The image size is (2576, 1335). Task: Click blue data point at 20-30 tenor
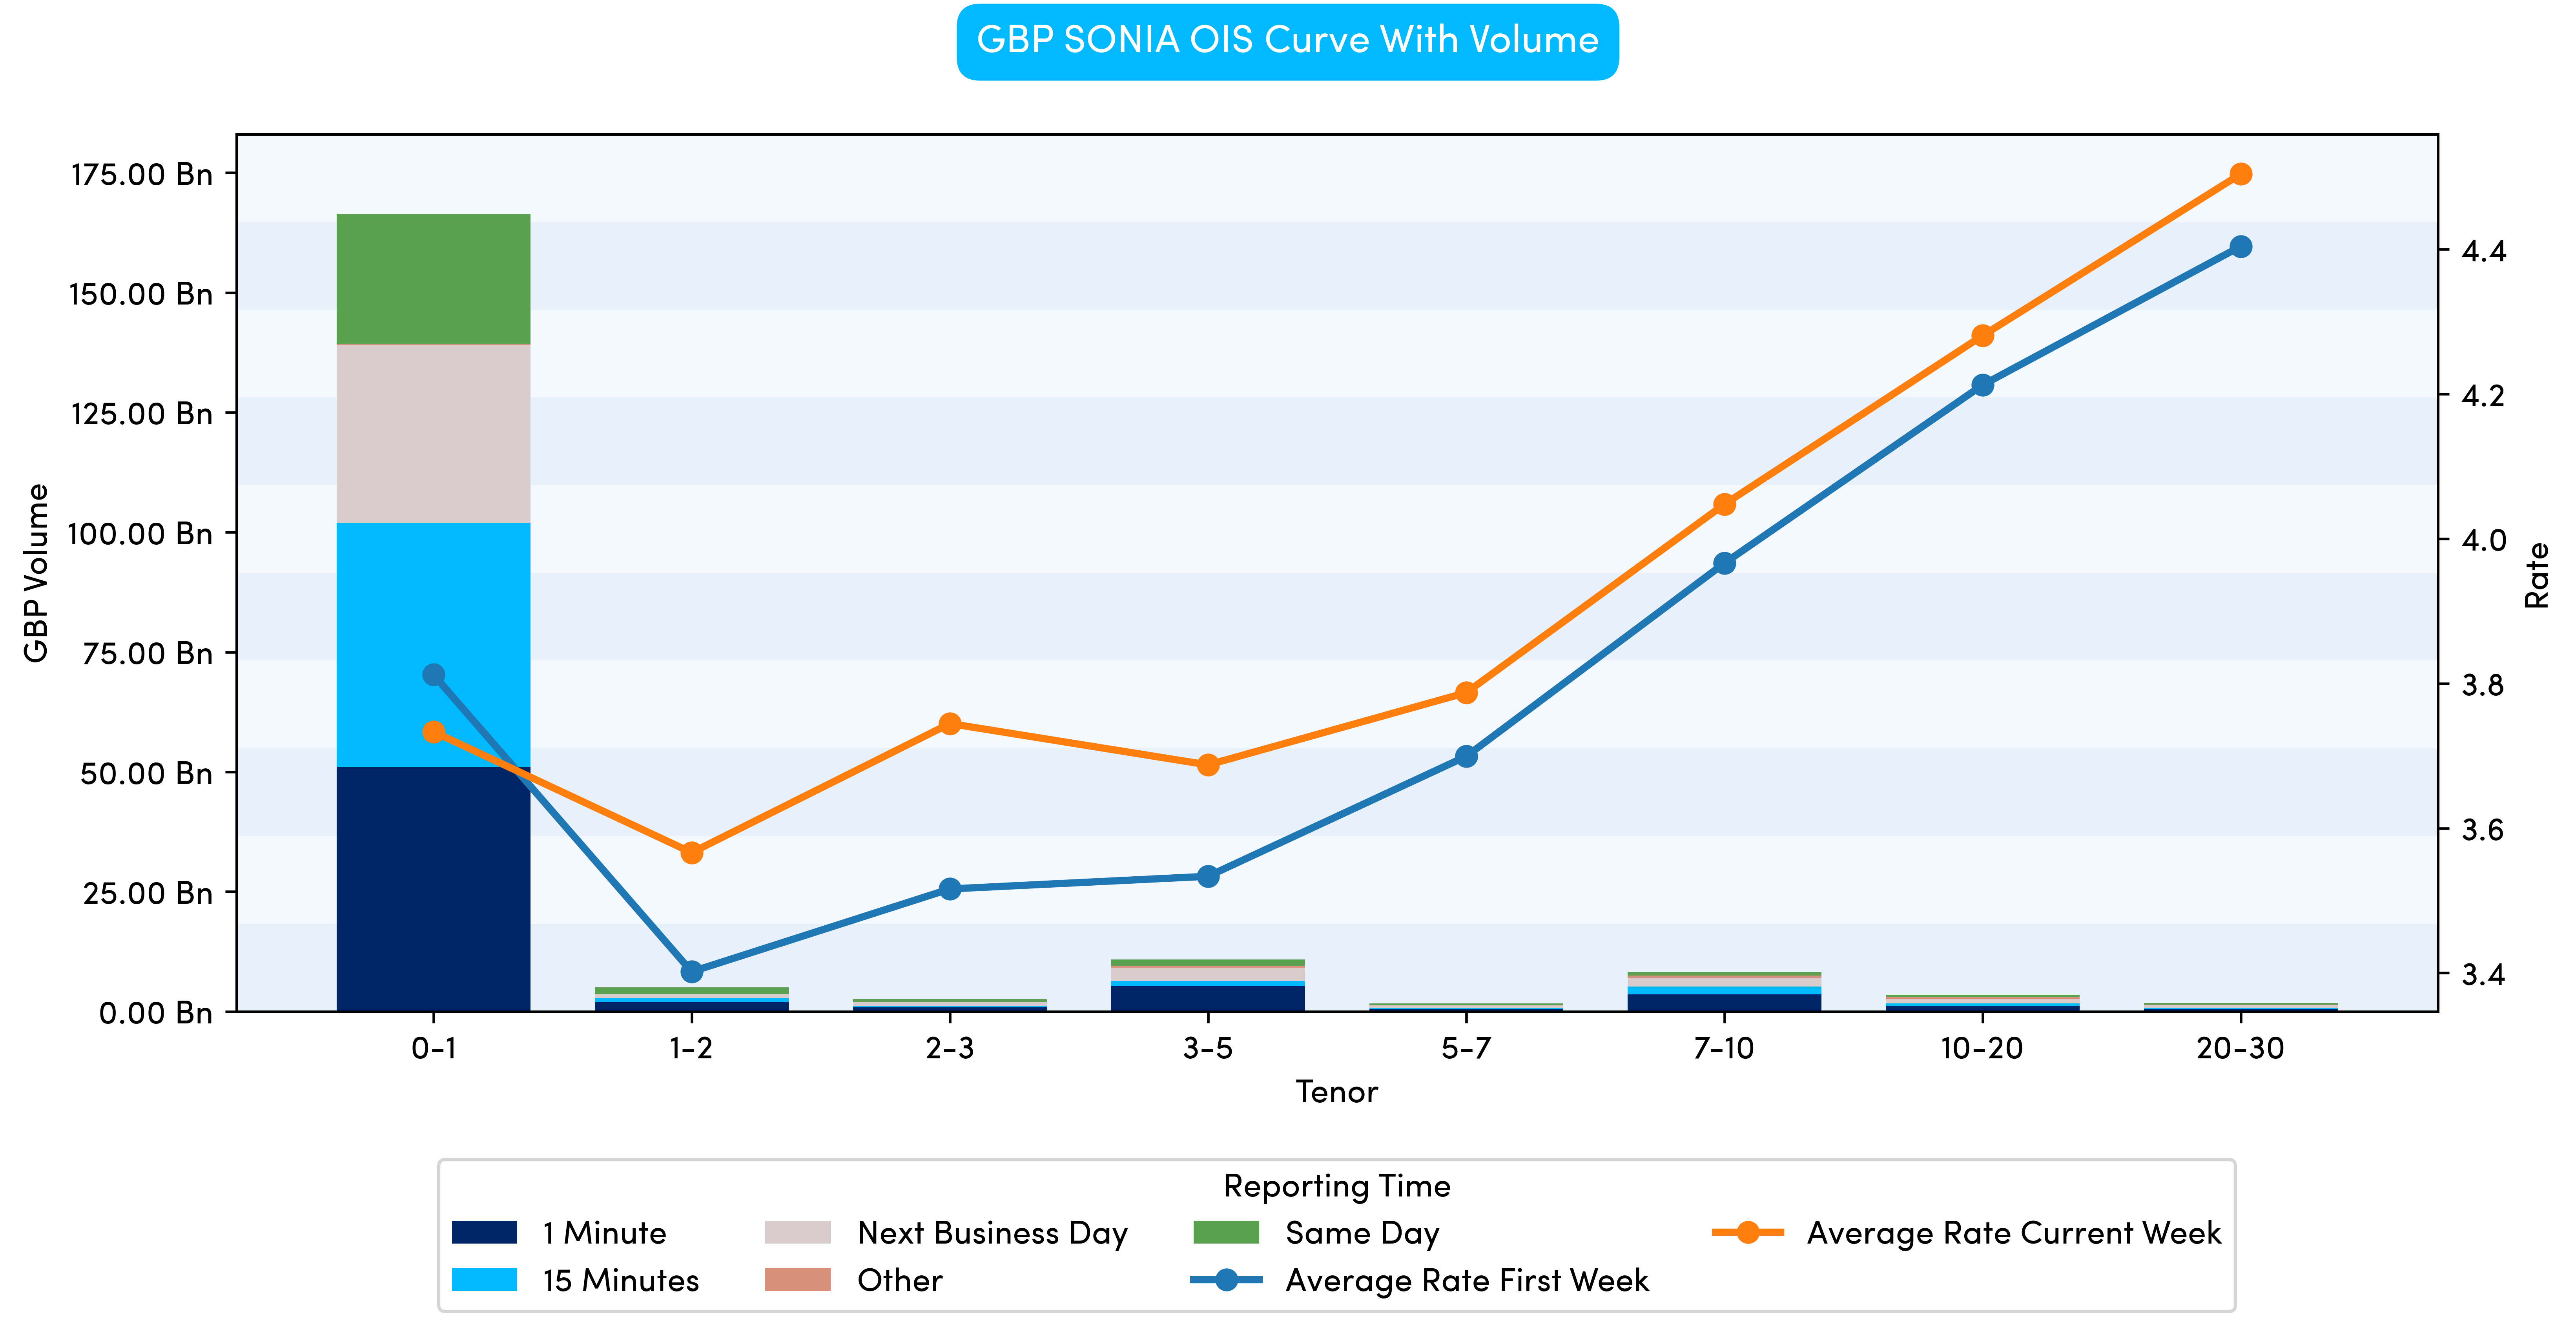[2241, 247]
